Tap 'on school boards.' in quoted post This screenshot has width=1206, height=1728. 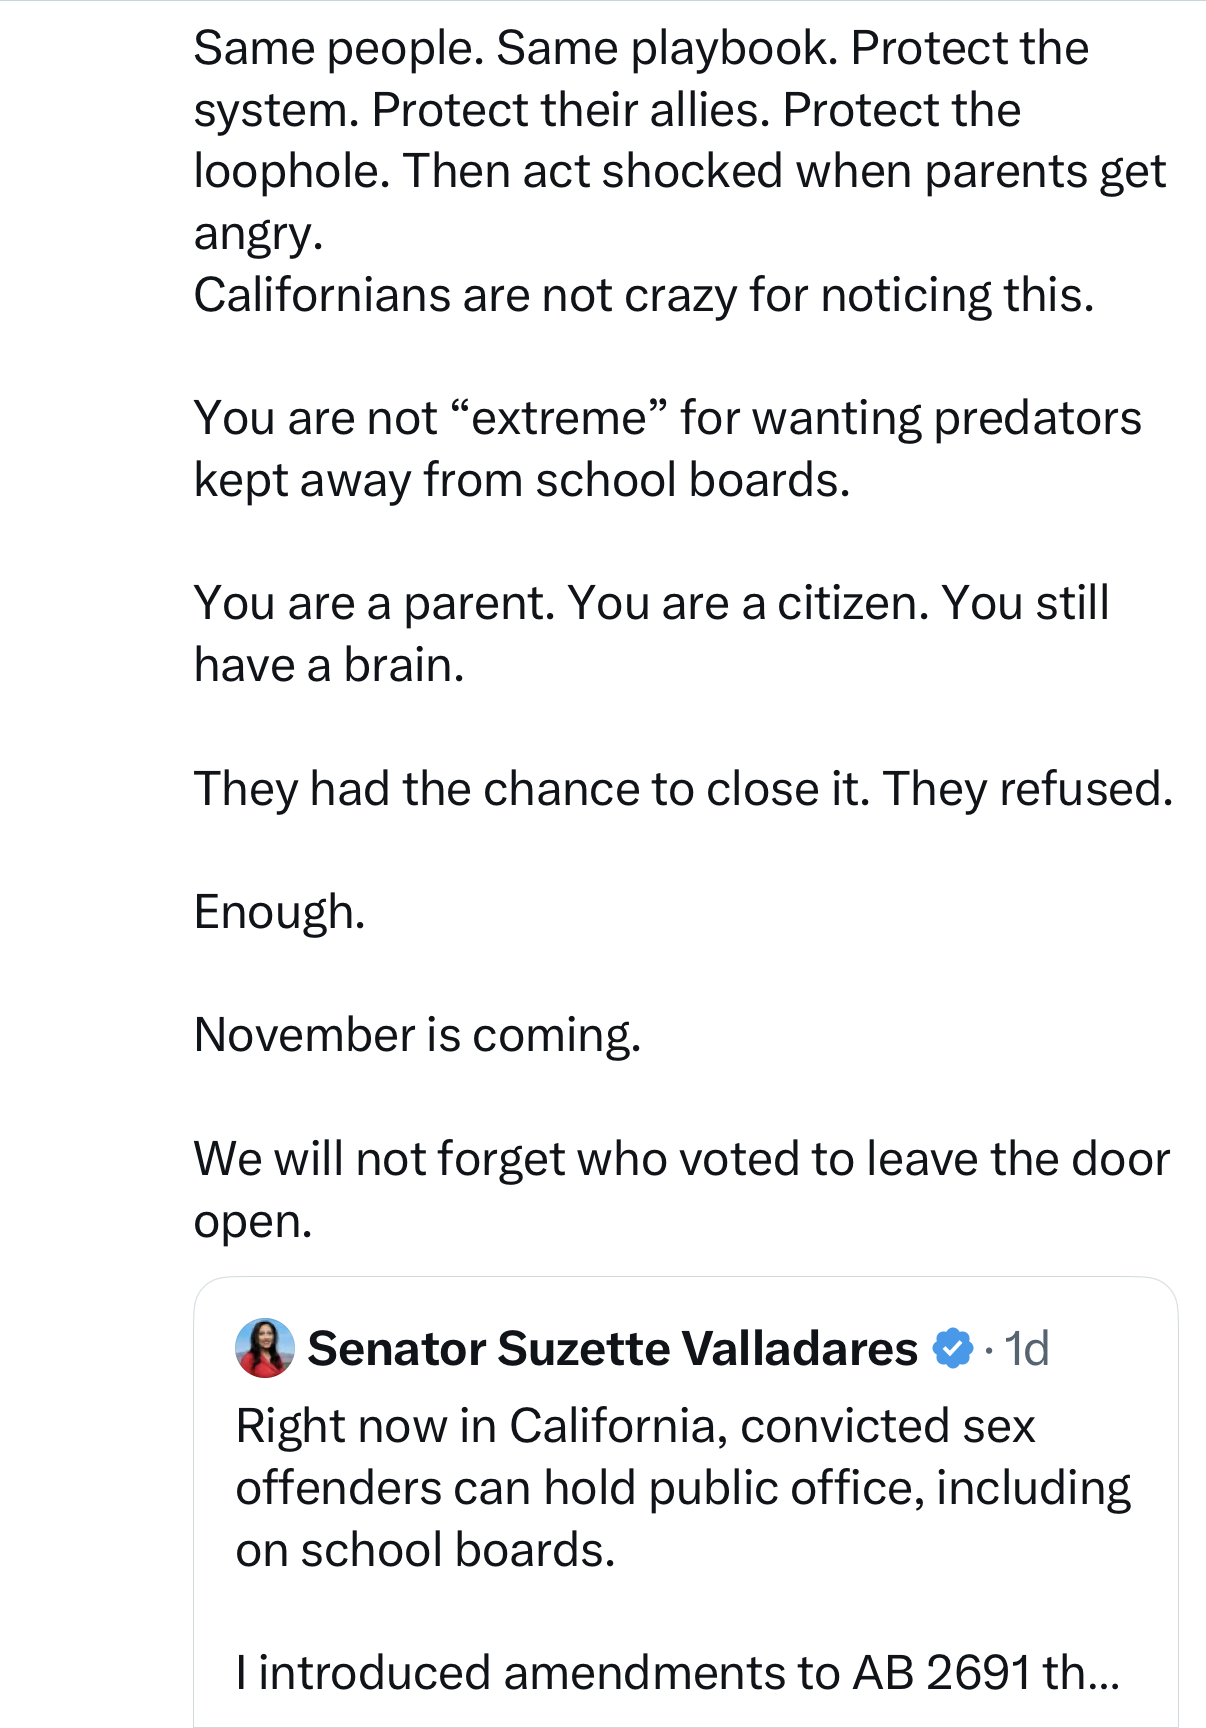(x=425, y=1550)
